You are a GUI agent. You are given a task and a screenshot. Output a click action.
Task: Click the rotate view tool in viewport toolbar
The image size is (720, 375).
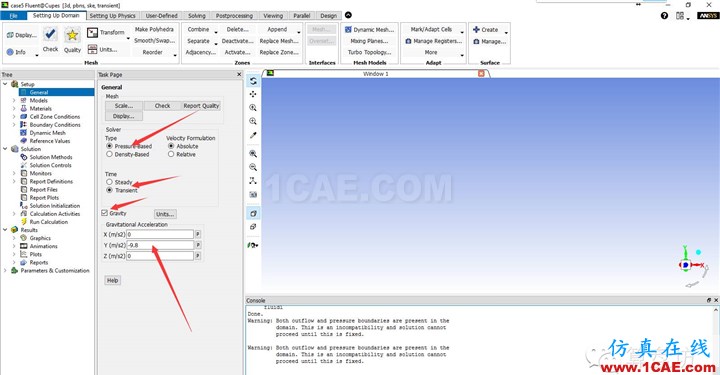tap(253, 81)
